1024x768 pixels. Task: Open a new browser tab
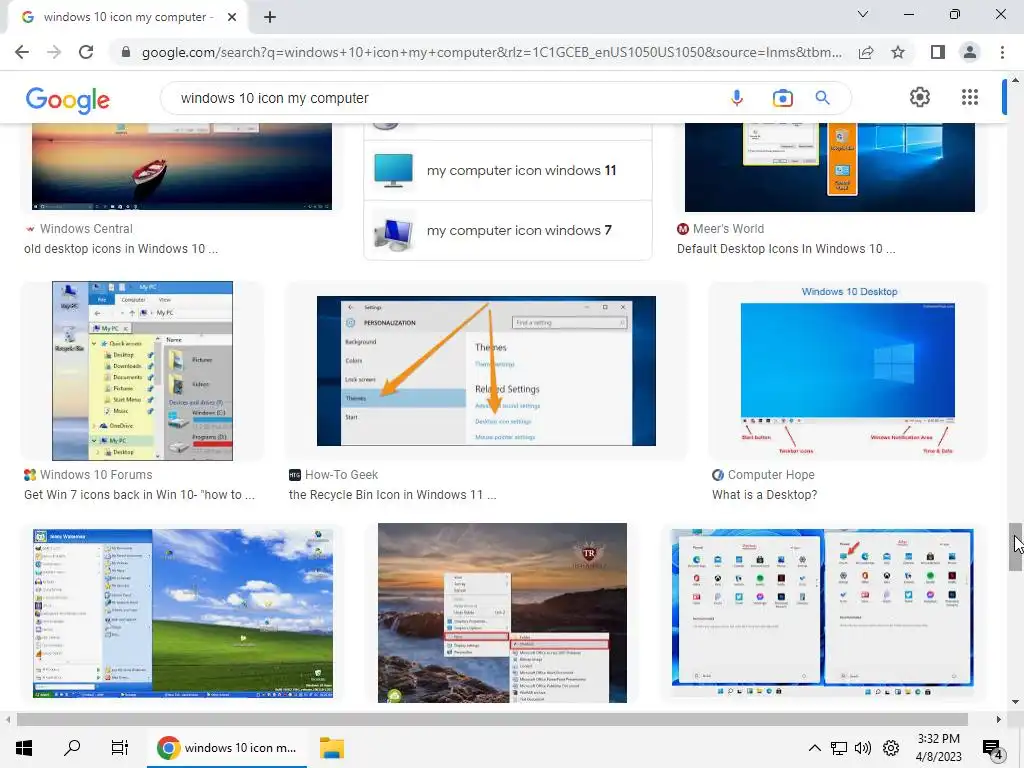270,17
